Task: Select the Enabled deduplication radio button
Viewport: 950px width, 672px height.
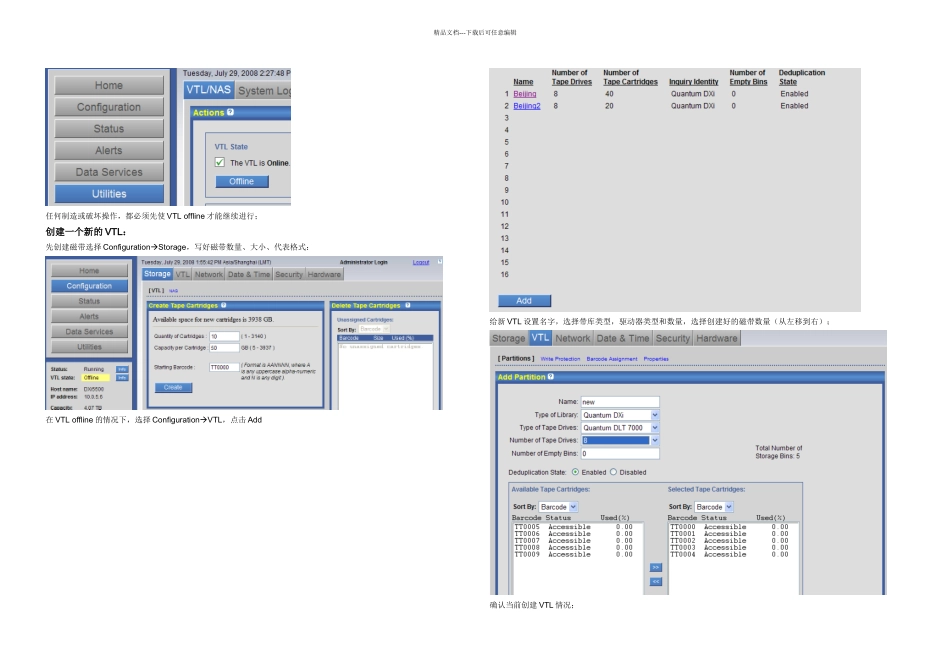Action: (575, 472)
